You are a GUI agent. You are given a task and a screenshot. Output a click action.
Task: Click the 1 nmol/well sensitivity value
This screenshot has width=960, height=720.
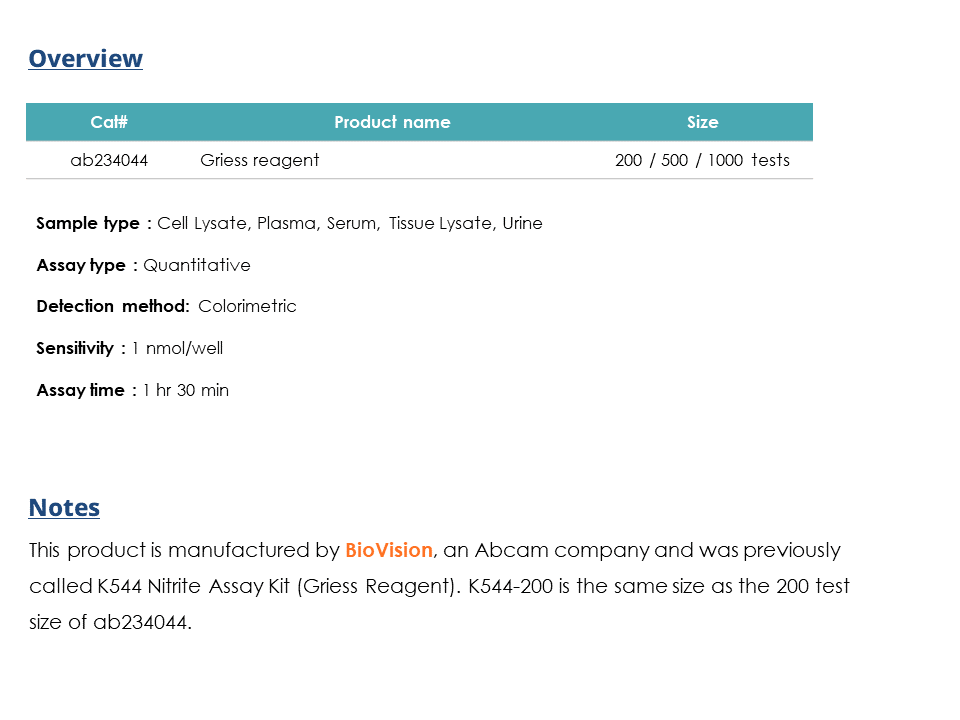(x=178, y=348)
